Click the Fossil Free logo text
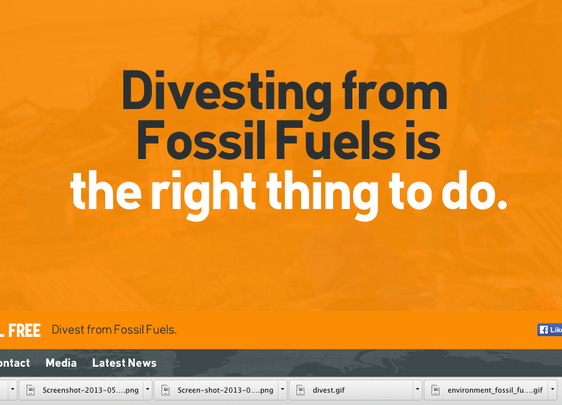The width and height of the screenshot is (562, 405). [20, 330]
